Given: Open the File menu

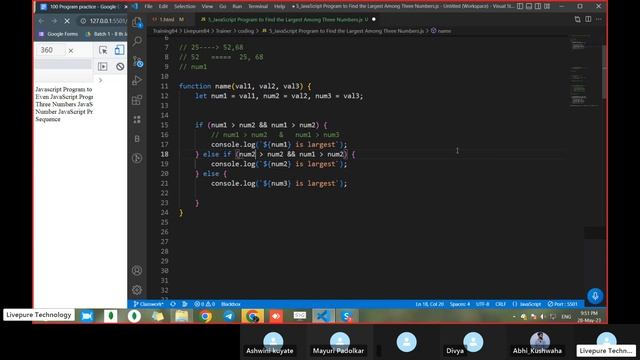Looking at the screenshot, I should pos(149,7).
